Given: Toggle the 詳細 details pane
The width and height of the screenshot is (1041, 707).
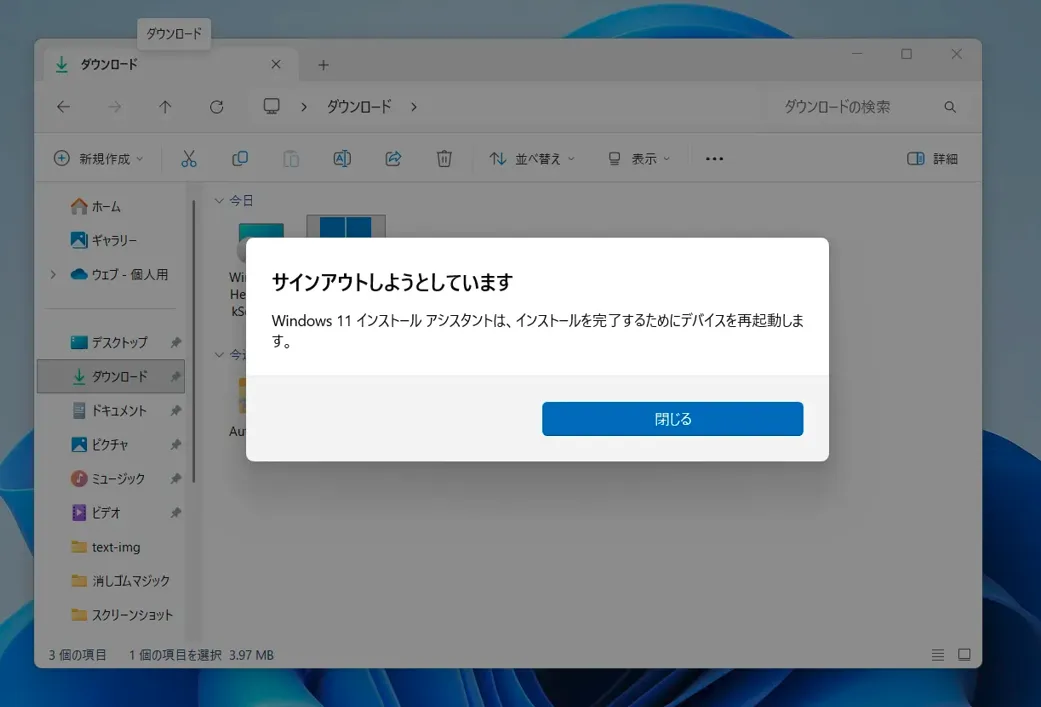Looking at the screenshot, I should (x=932, y=159).
